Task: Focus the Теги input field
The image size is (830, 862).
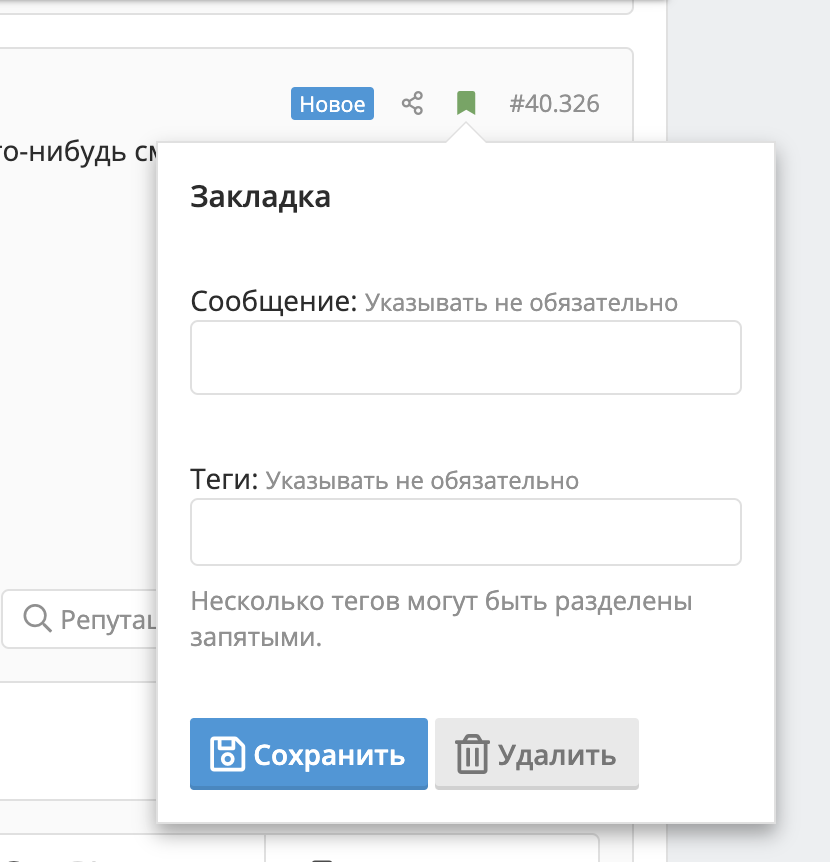Action: point(466,532)
